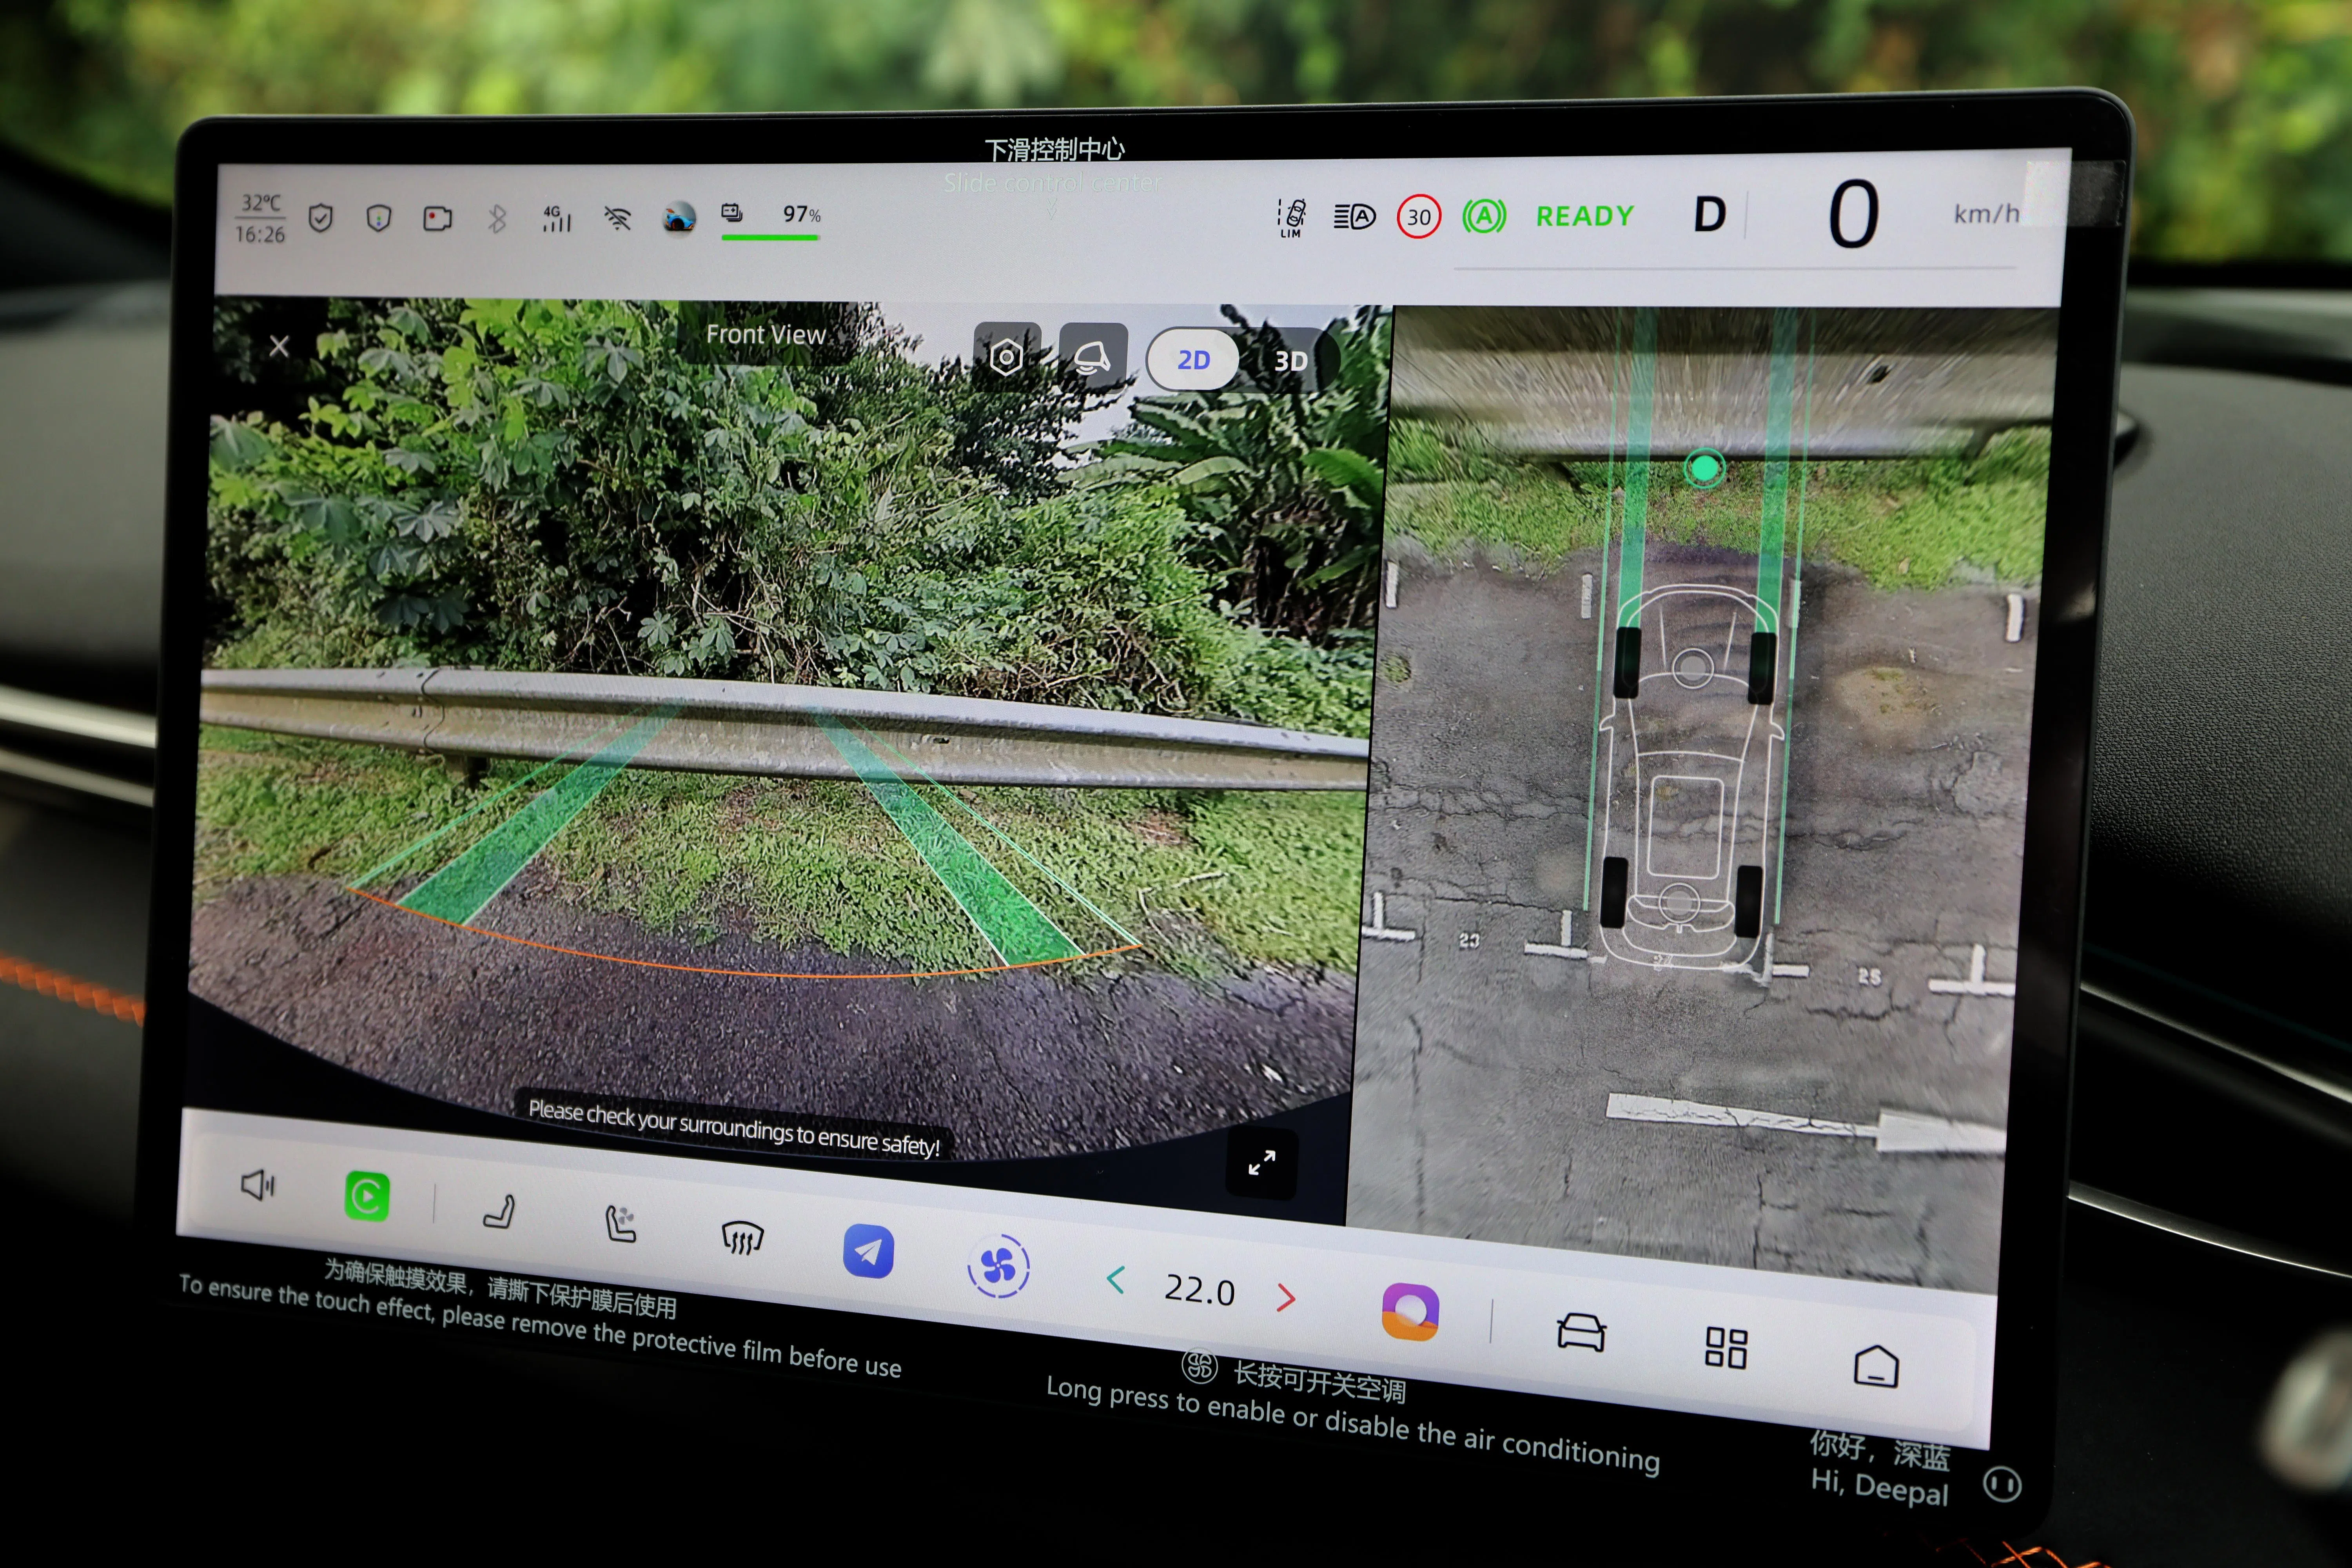The image size is (2352, 1568).
Task: Tap the 22.0 temperature value
Action: coord(1199,1290)
